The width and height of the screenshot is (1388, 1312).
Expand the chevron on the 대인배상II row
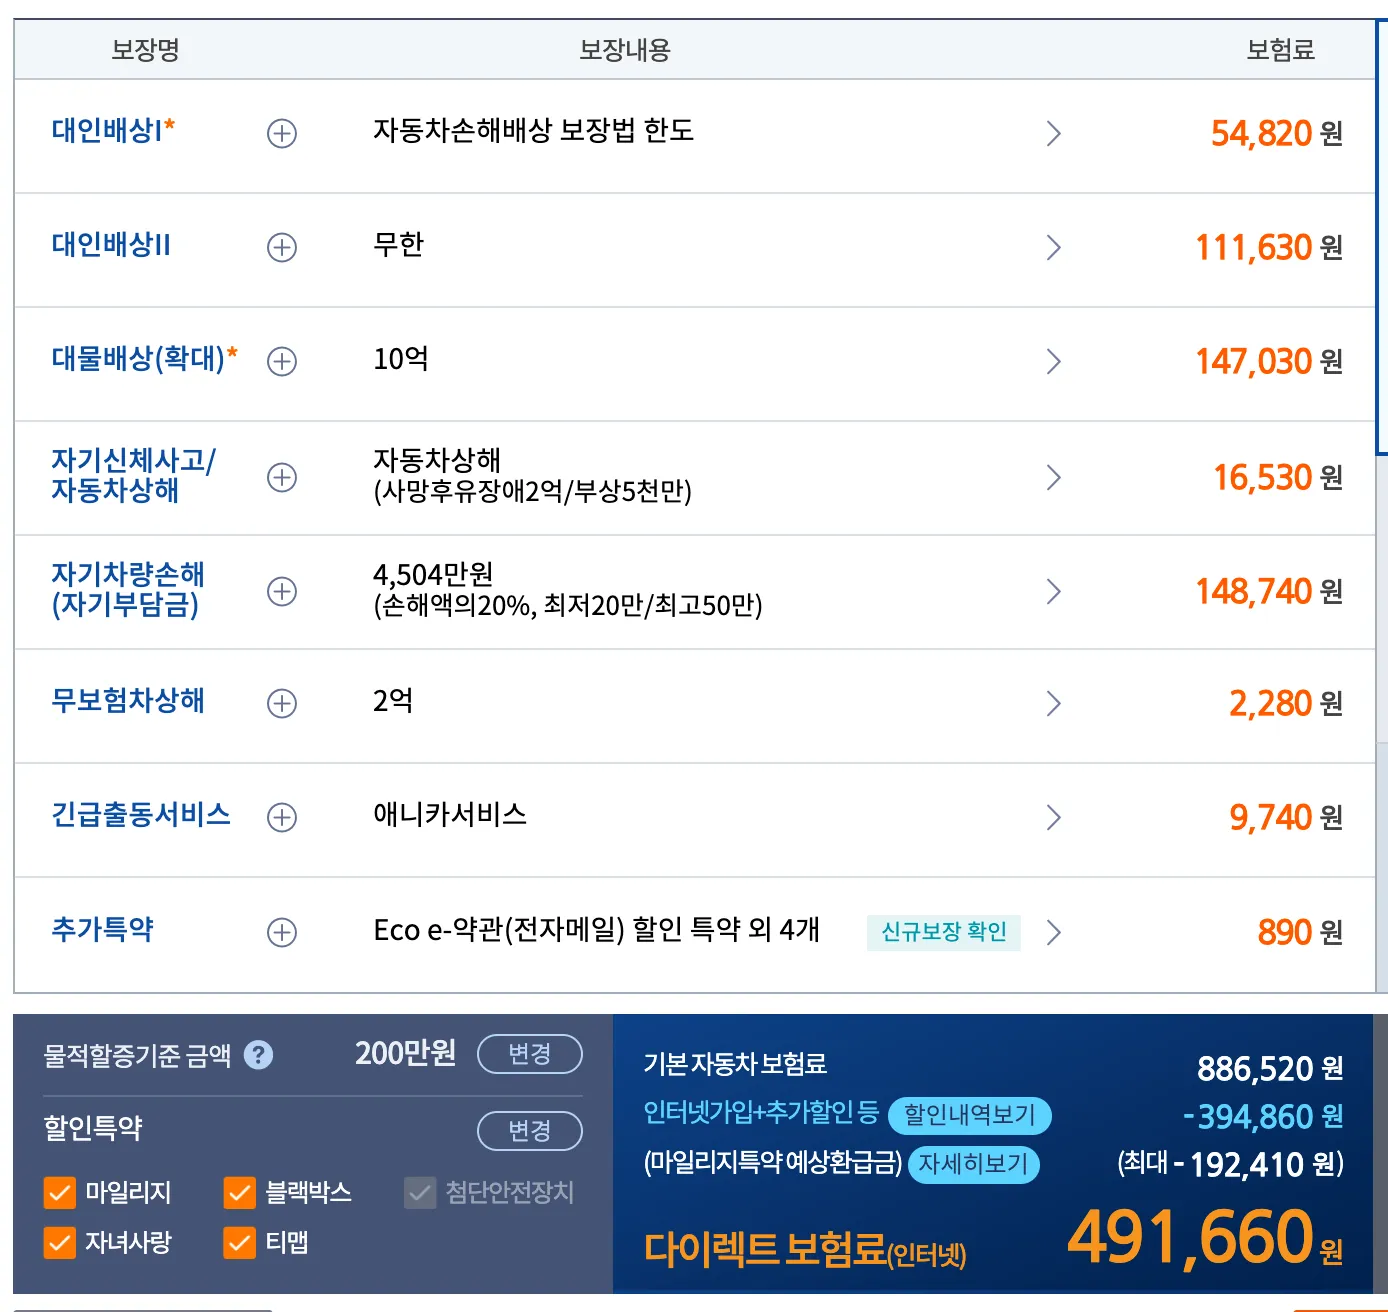tap(1053, 247)
